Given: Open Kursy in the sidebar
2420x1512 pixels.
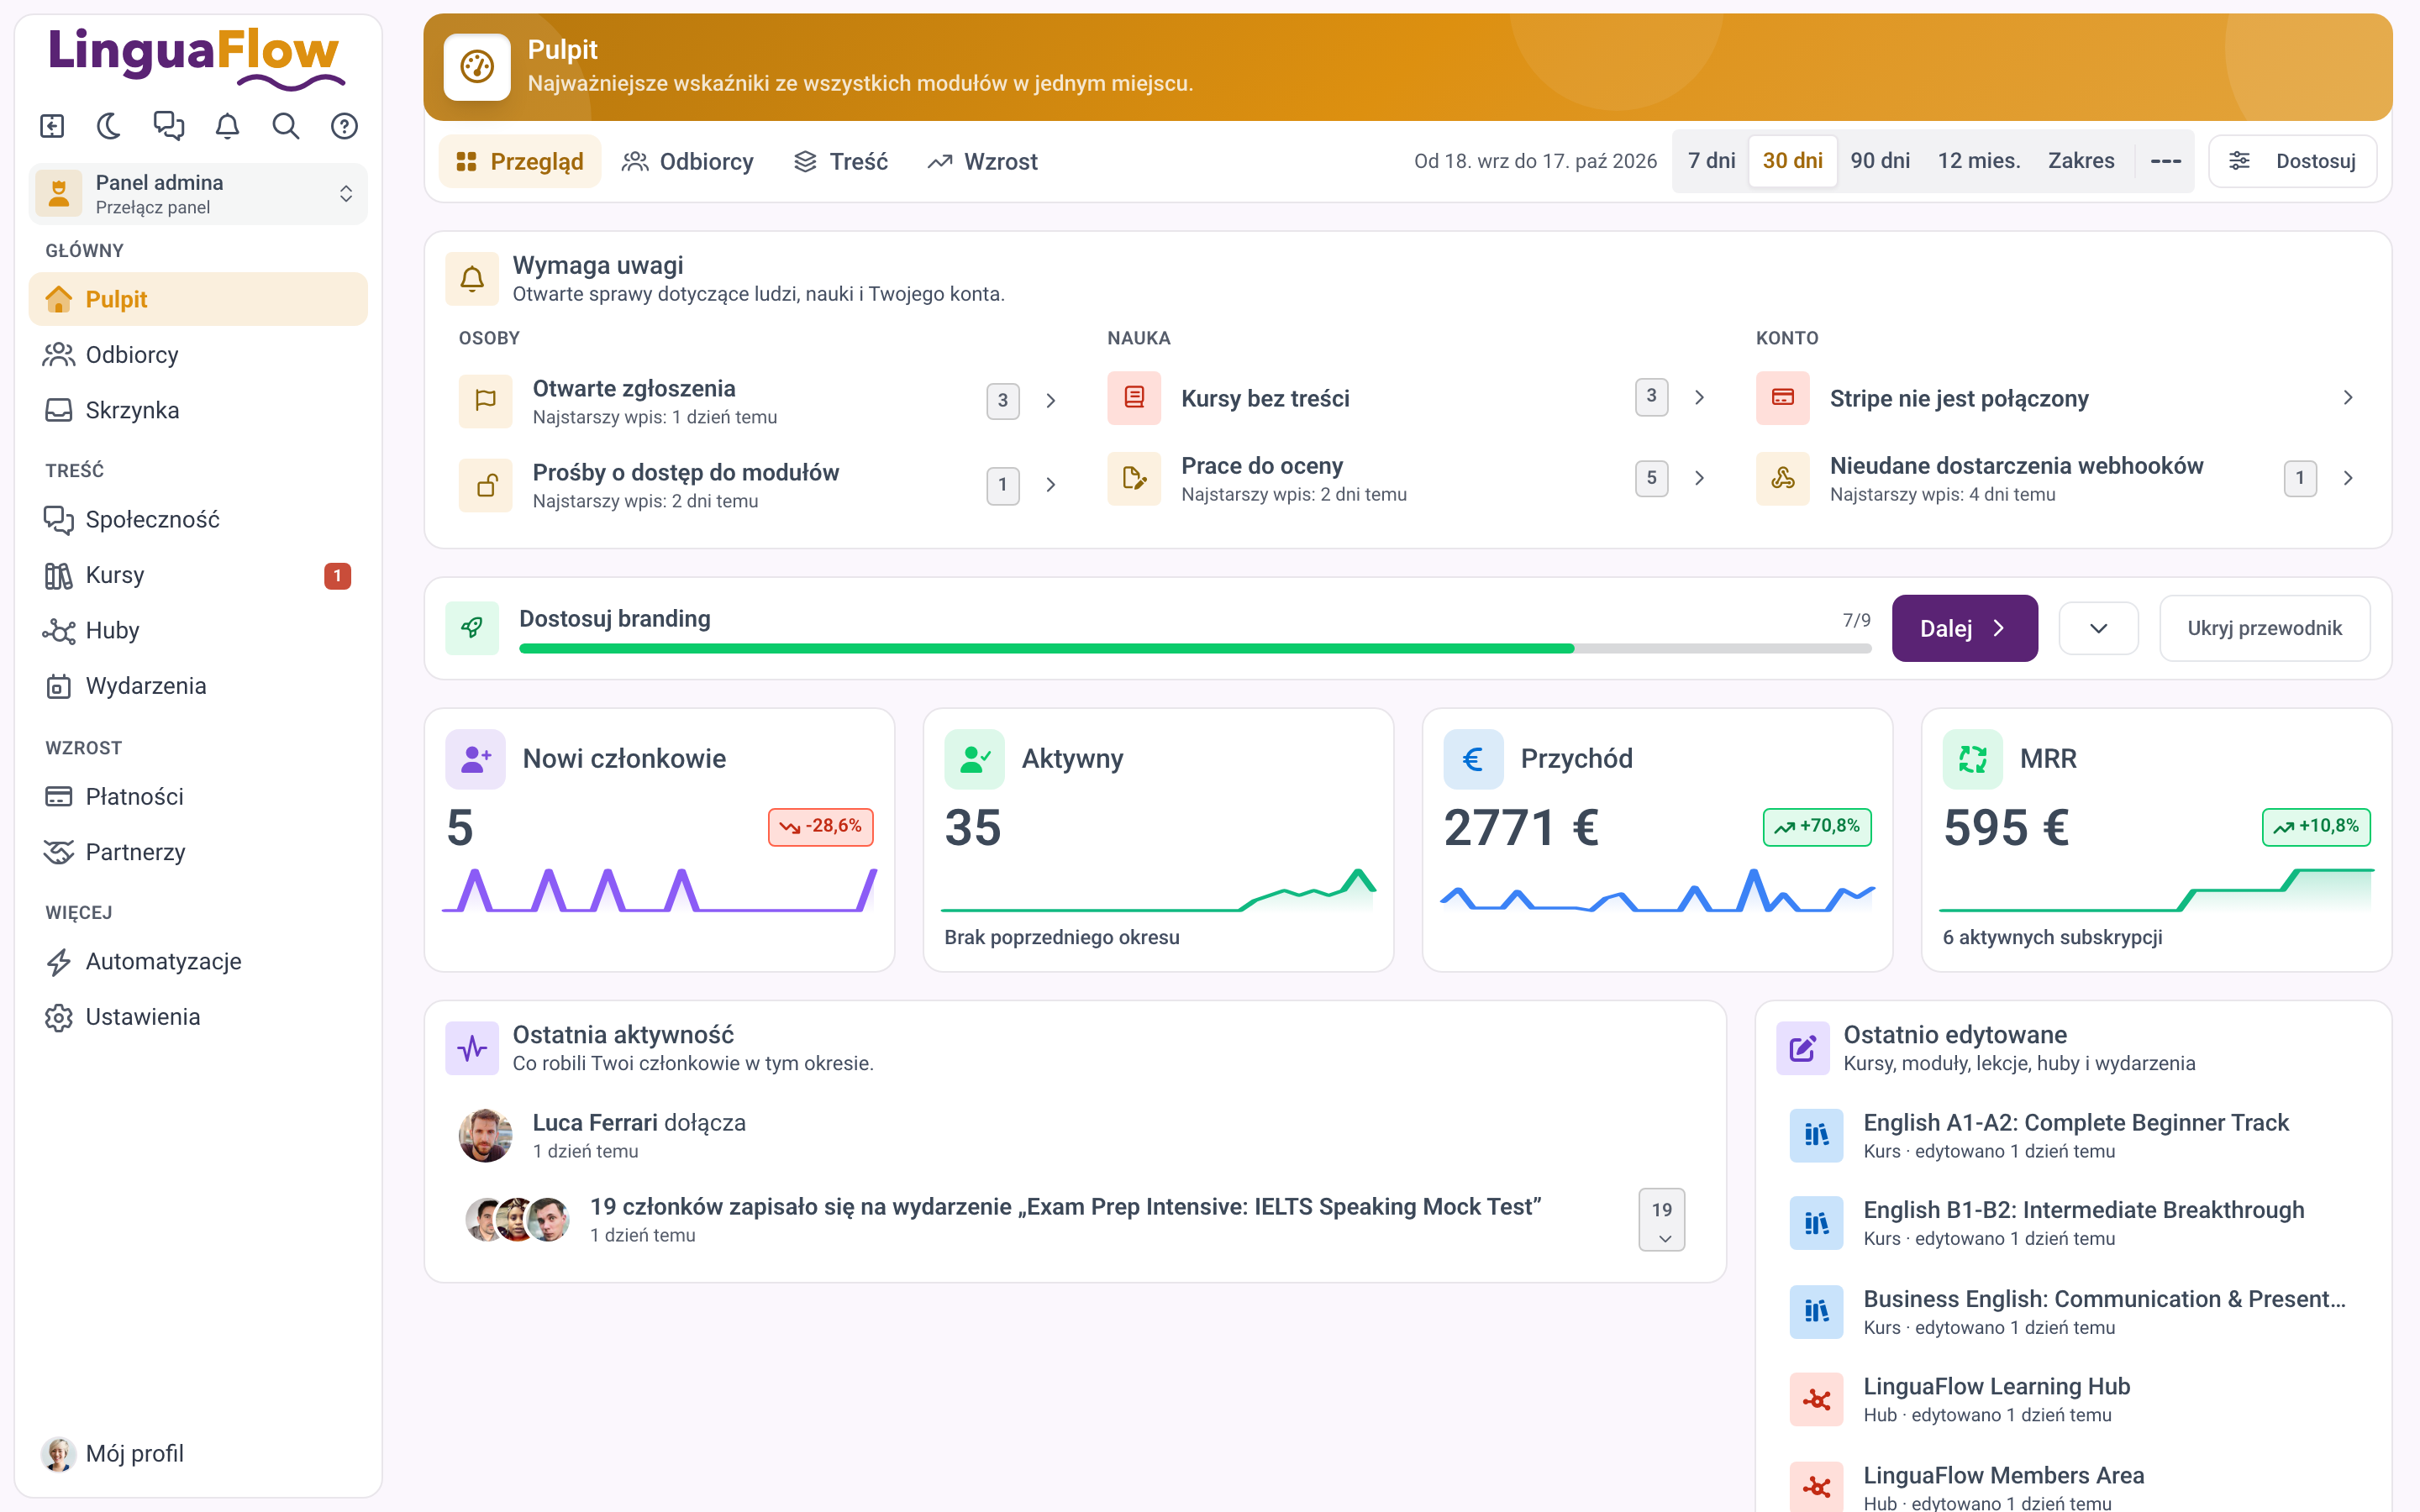Looking at the screenshot, I should [x=198, y=575].
